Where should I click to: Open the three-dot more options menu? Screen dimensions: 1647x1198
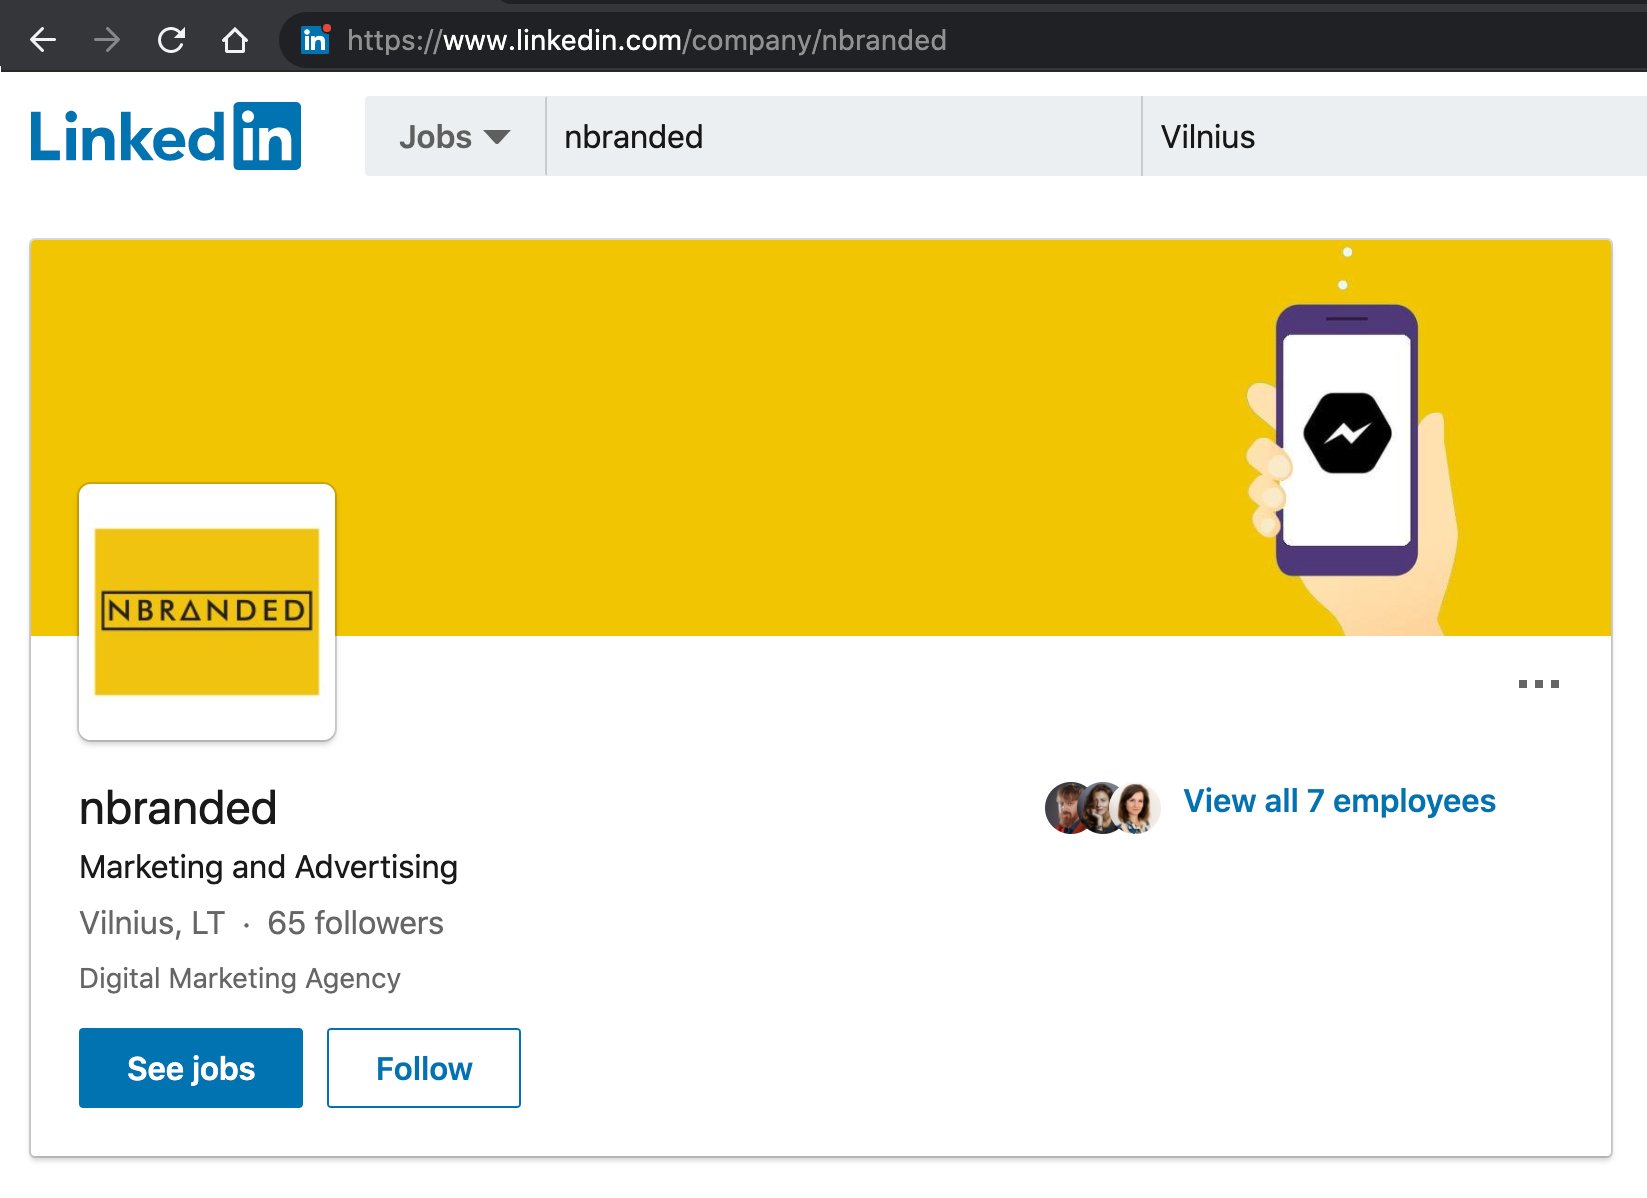[1538, 684]
